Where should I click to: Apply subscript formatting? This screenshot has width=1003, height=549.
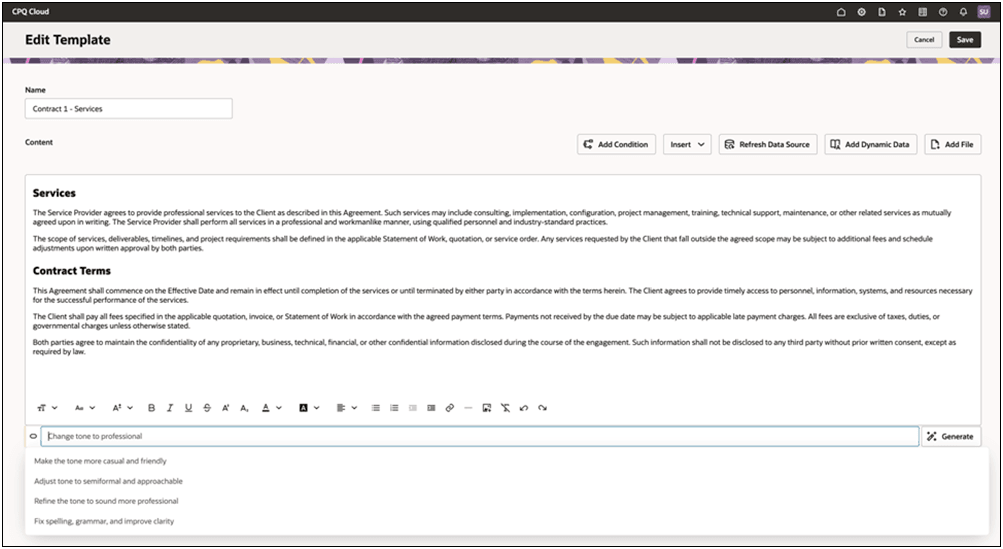244,408
